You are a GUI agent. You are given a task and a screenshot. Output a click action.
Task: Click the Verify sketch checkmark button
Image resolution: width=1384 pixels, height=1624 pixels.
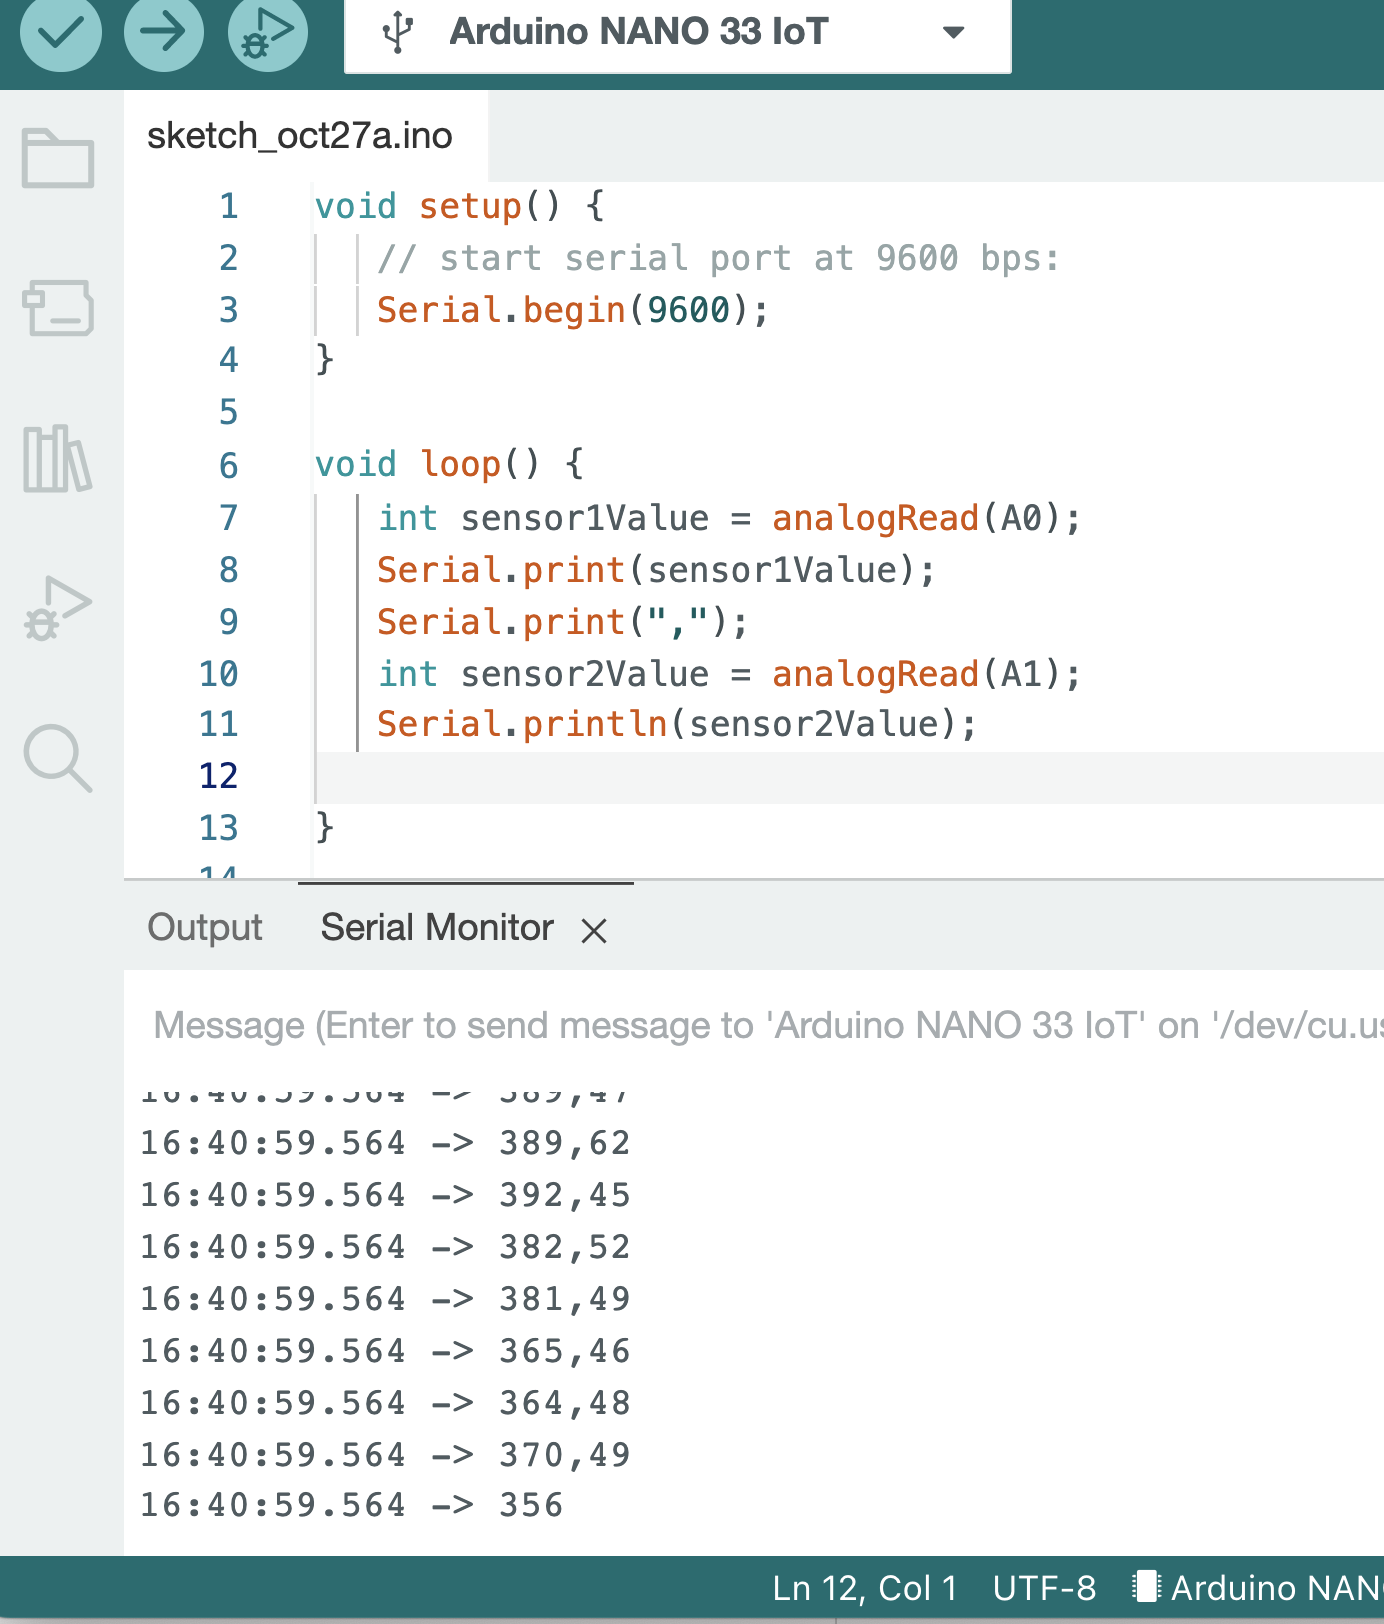point(61,32)
